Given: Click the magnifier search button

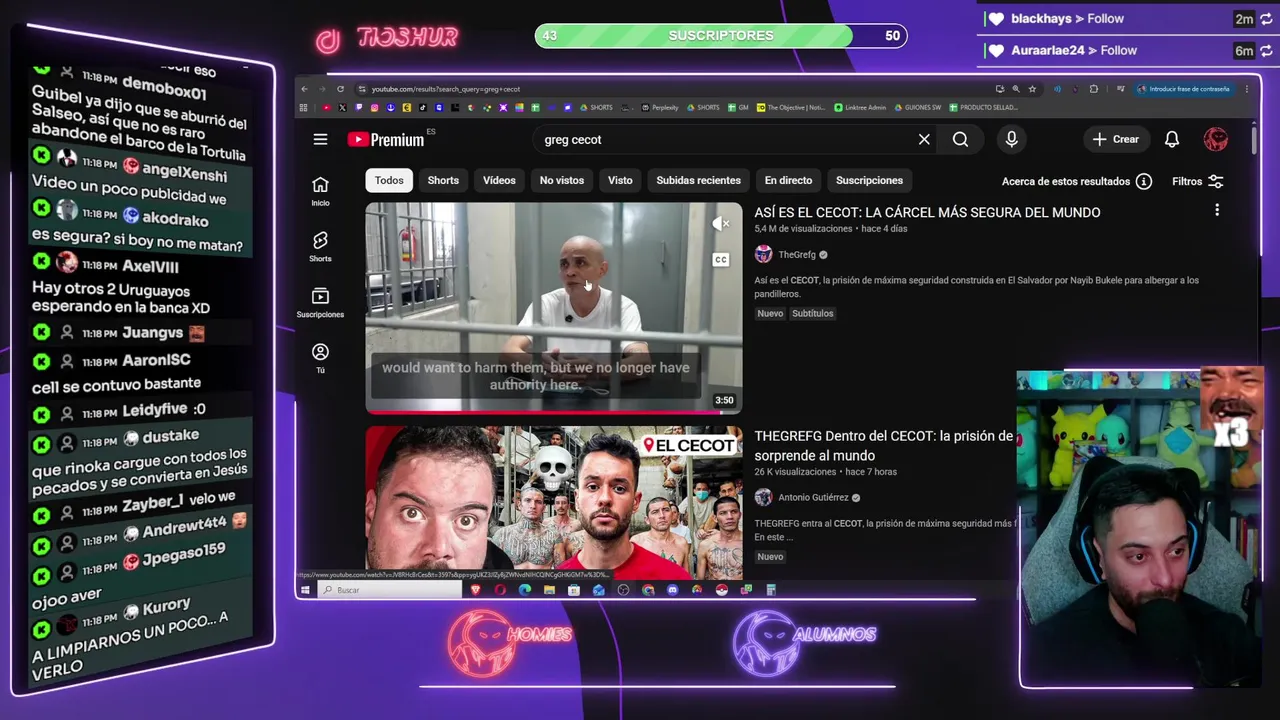Looking at the screenshot, I should [x=960, y=139].
